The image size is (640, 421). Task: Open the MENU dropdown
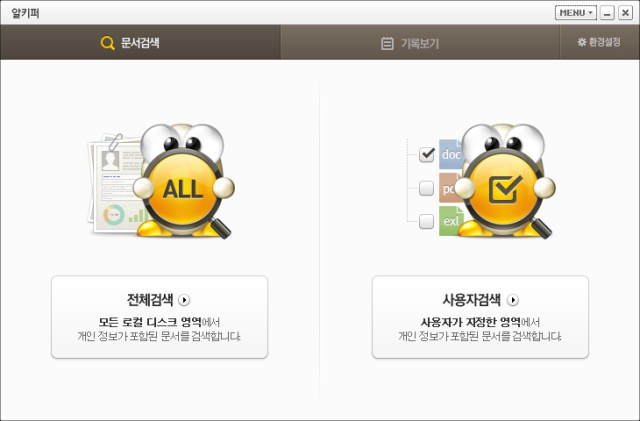point(576,13)
